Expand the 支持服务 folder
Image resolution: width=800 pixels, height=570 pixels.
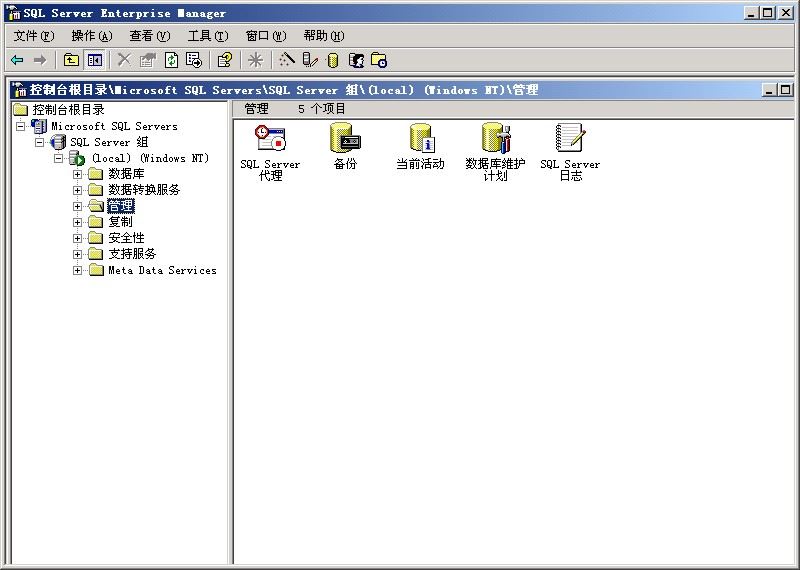(x=77, y=254)
